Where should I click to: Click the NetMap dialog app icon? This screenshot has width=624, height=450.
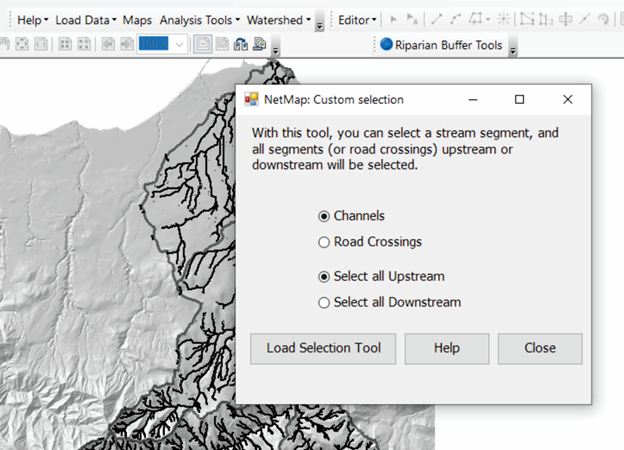(252, 99)
